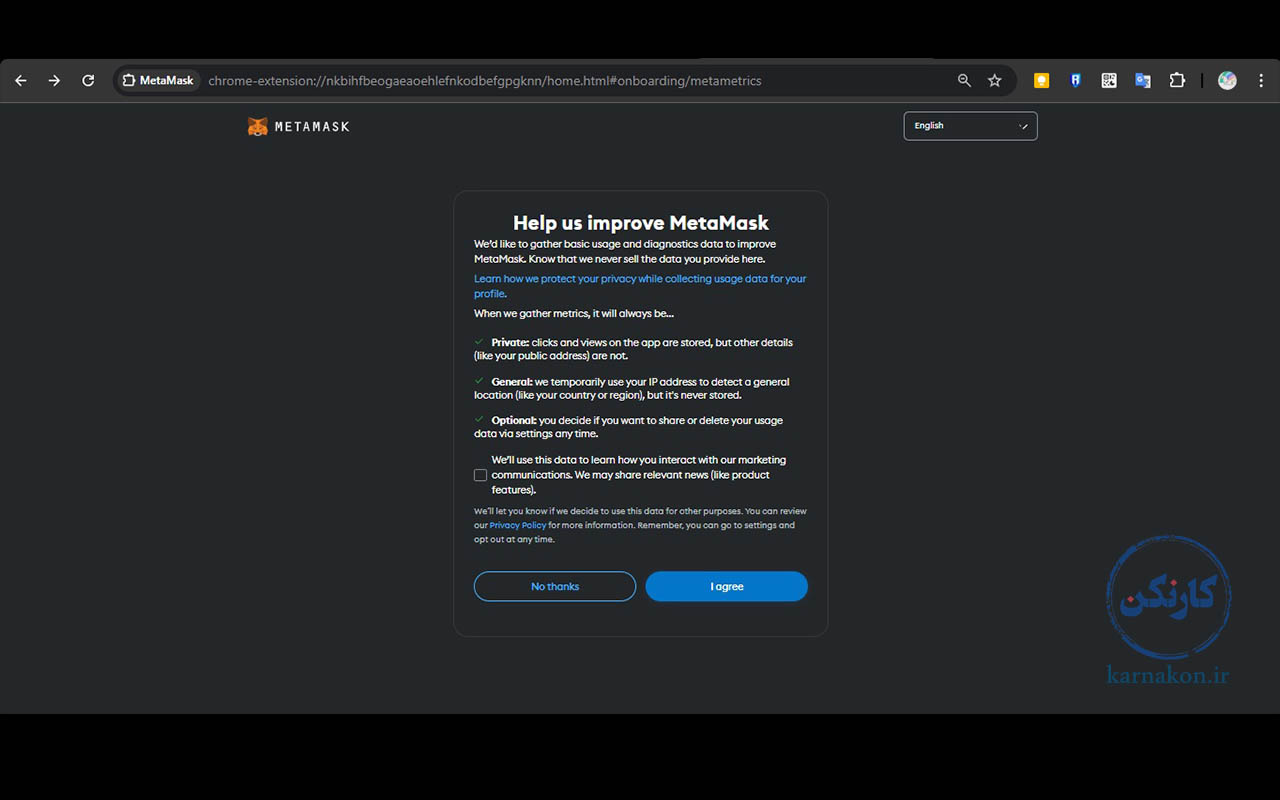1280x800 pixels.
Task: Reload the MetaMask page
Action: click(x=88, y=81)
